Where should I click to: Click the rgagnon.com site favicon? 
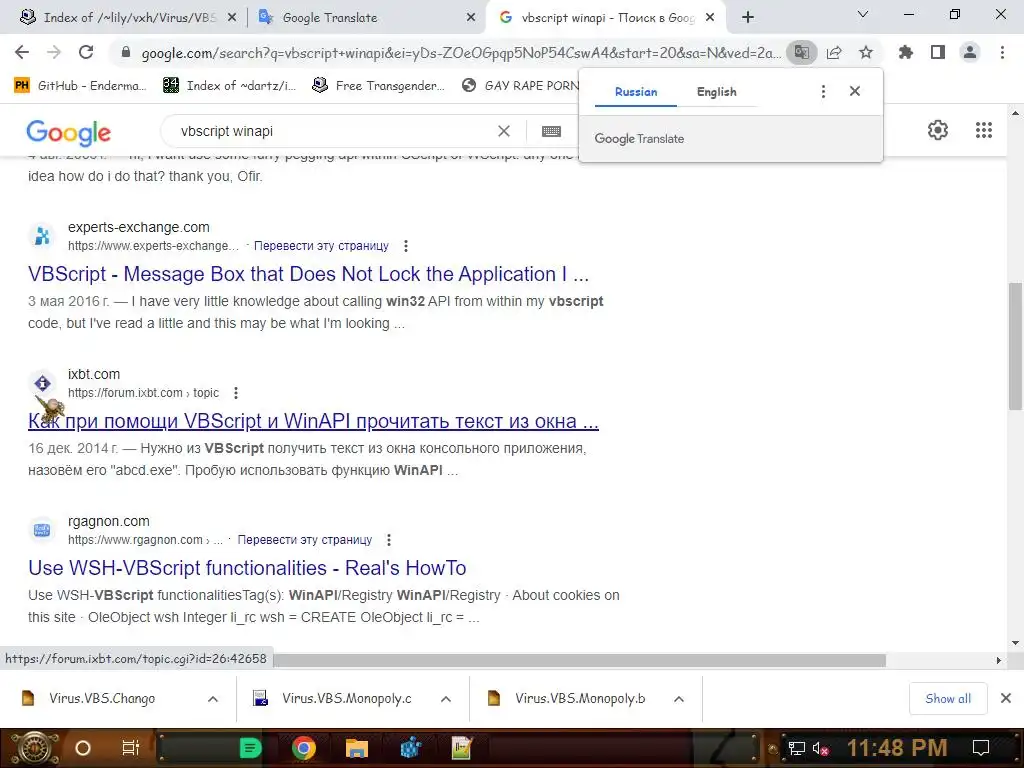(42, 530)
